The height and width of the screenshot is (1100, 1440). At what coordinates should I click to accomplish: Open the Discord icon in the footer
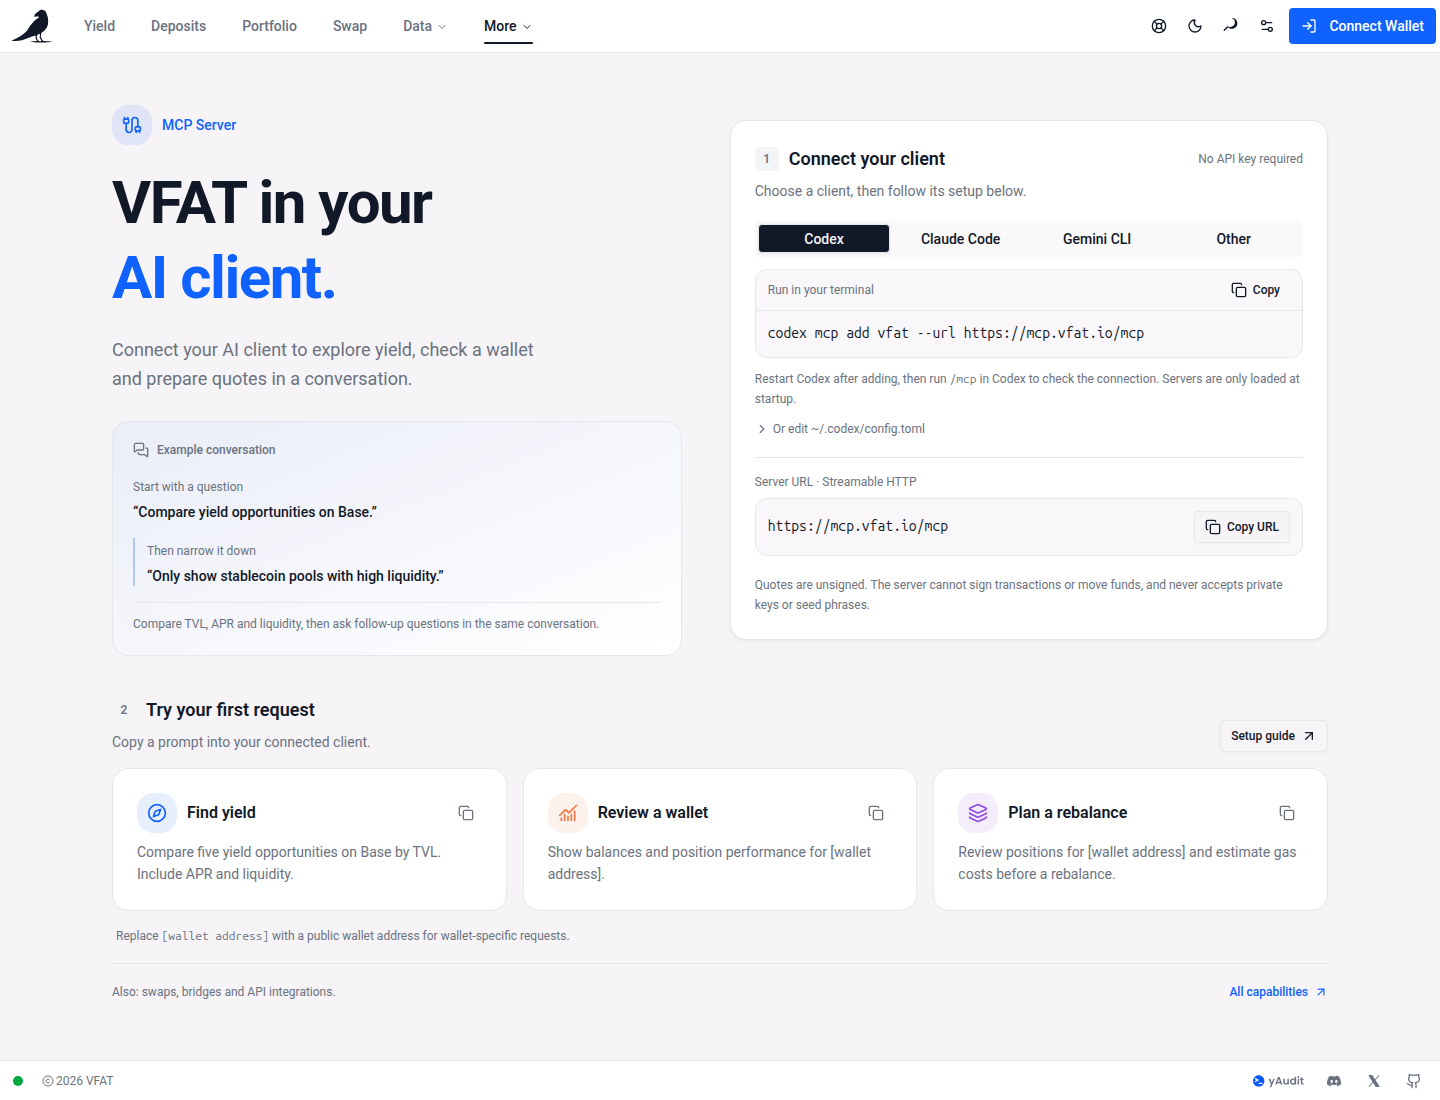click(1334, 1081)
